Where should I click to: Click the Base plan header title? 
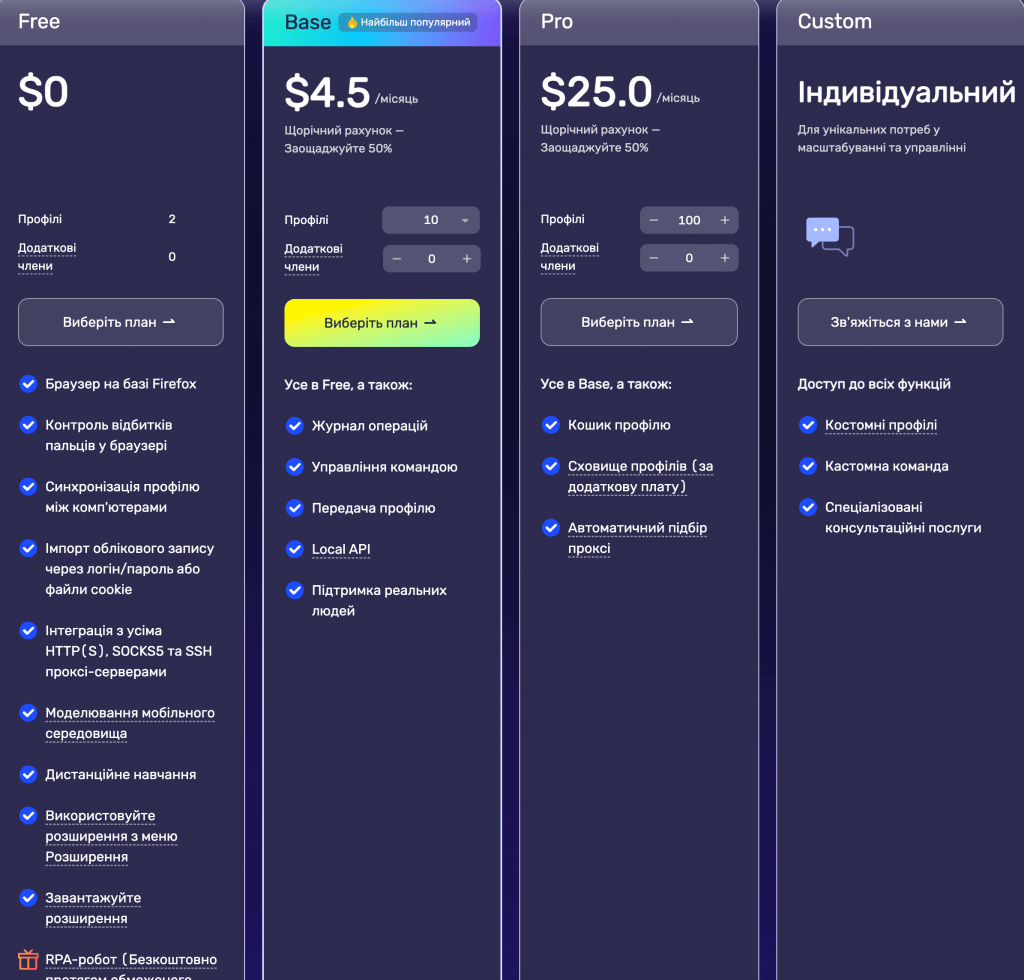(x=308, y=22)
